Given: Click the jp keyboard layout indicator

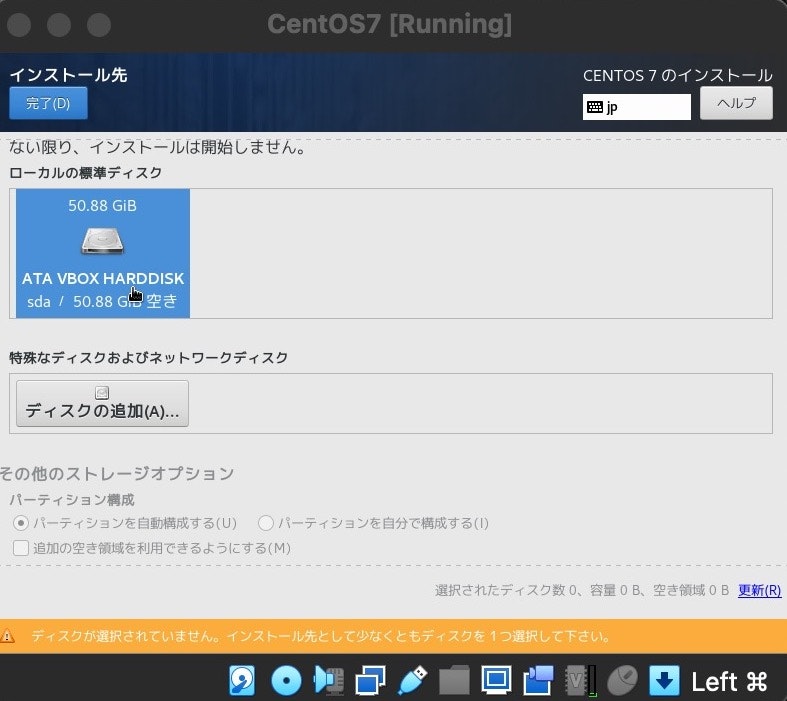Looking at the screenshot, I should tap(636, 107).
